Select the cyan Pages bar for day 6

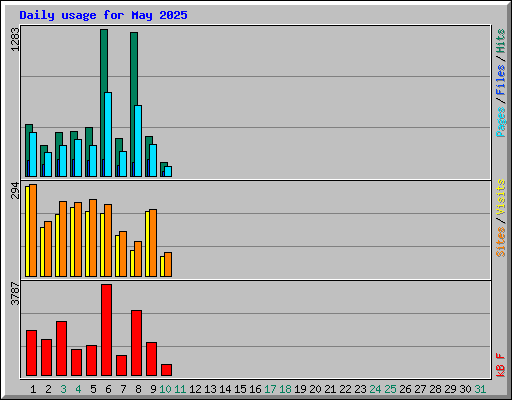(x=108, y=134)
